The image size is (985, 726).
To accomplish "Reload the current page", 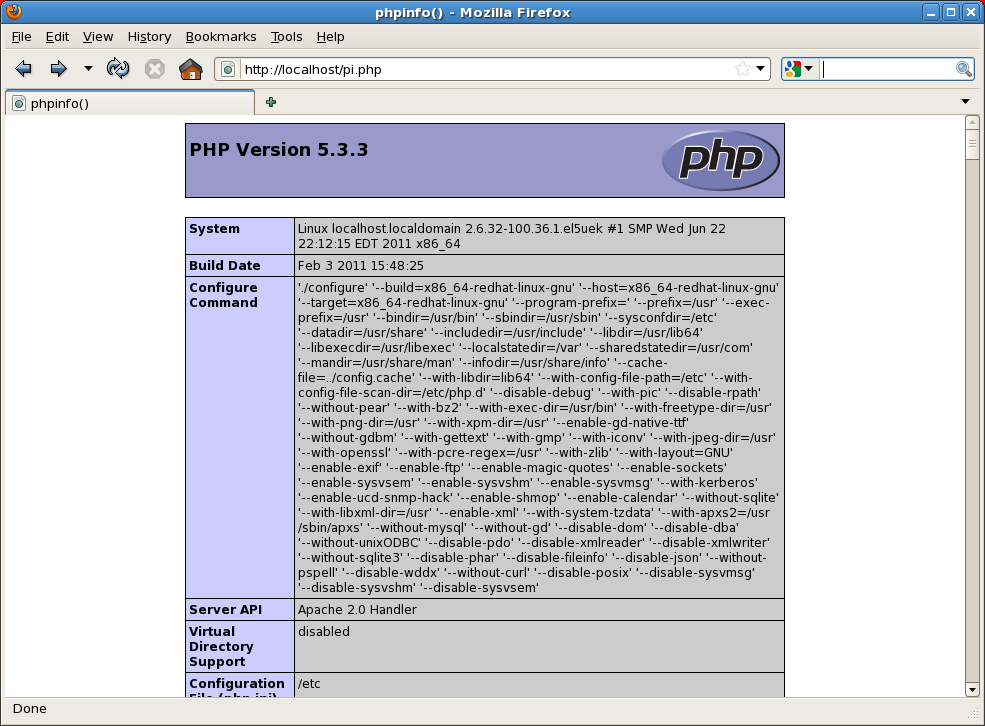I will click(x=118, y=69).
